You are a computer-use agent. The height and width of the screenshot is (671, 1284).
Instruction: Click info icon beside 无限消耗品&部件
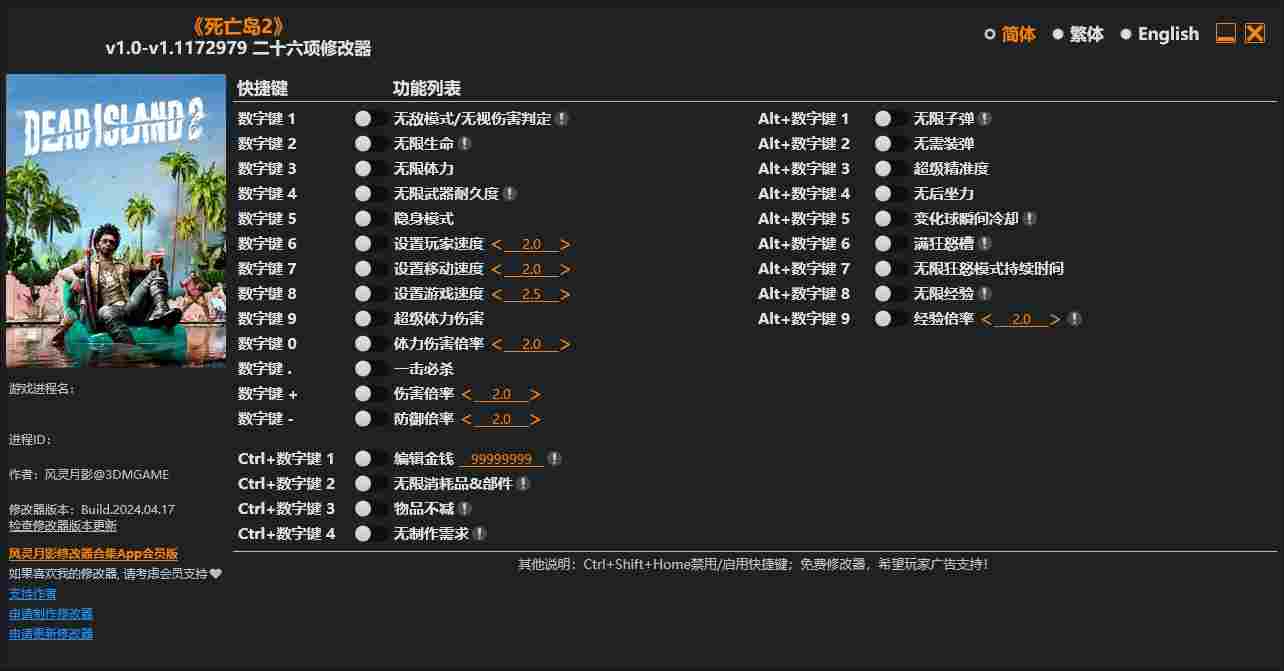point(523,483)
